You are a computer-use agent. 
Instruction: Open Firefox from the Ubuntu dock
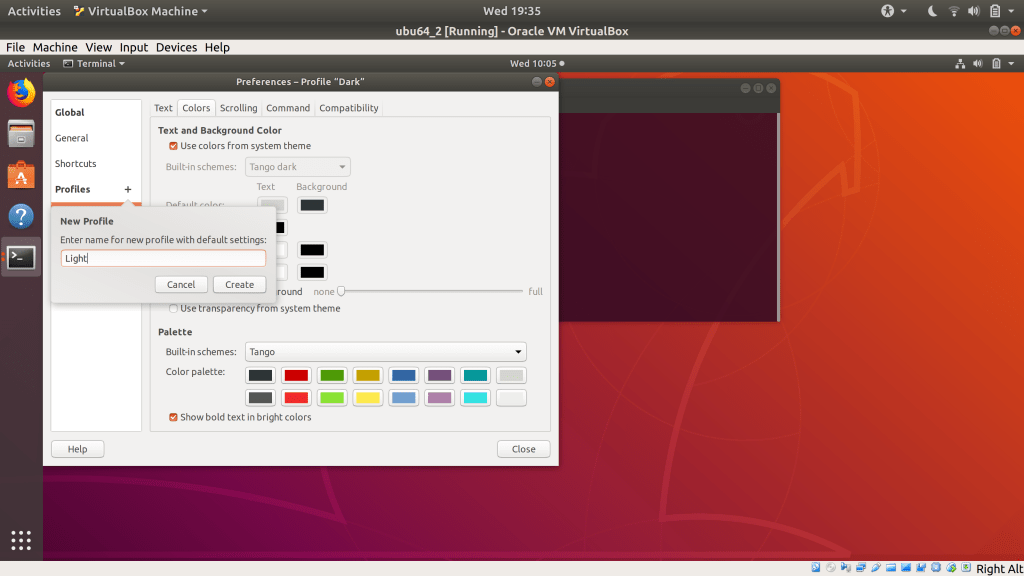[20, 91]
